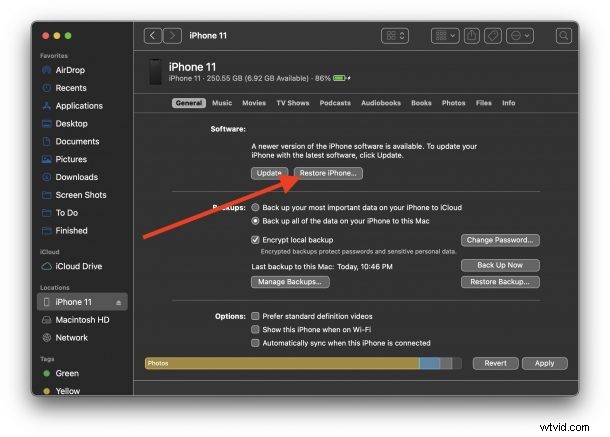This screenshot has height=437, width=610.
Task: Click the Apply button
Action: (544, 363)
